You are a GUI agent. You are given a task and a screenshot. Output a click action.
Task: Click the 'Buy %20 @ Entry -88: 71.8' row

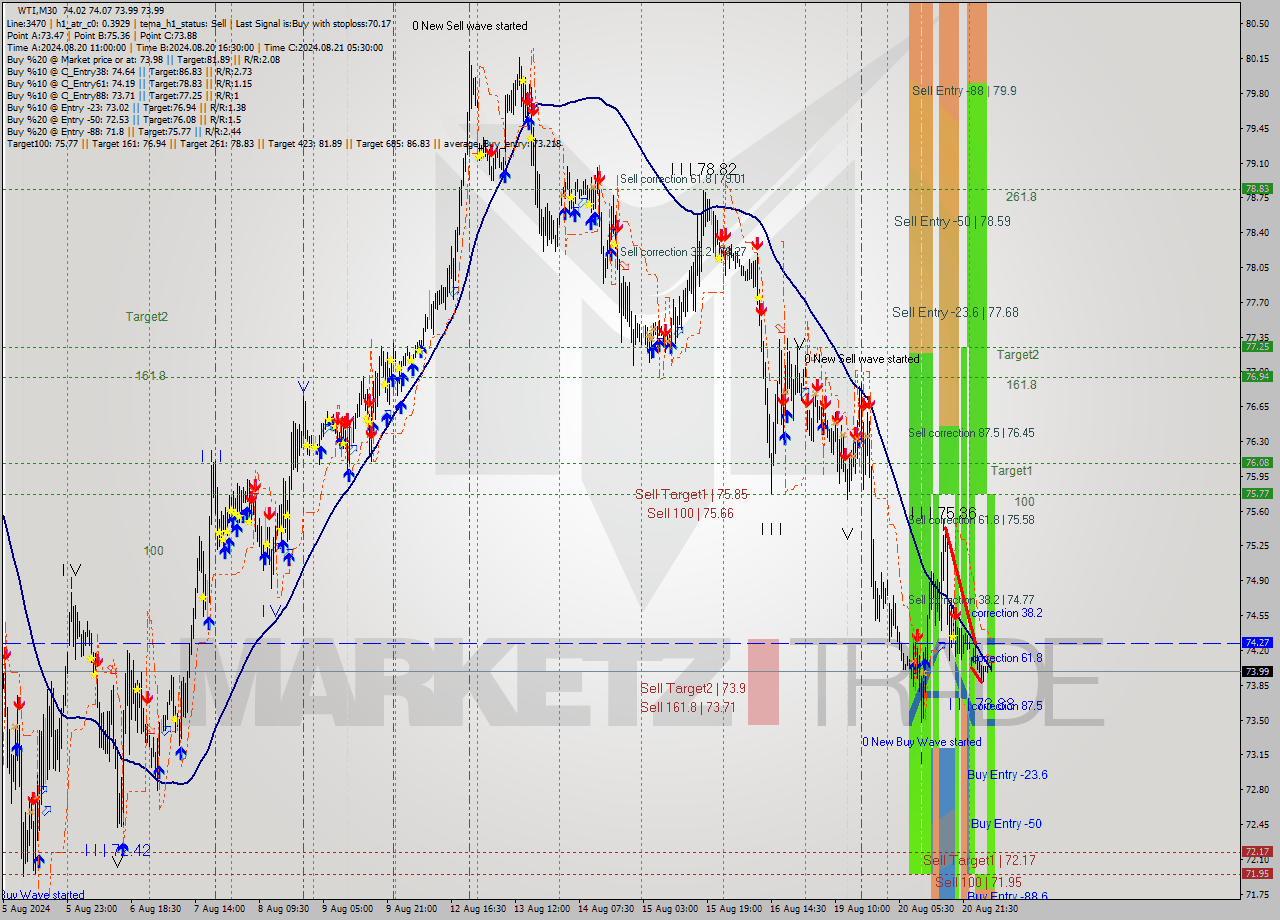coord(123,131)
